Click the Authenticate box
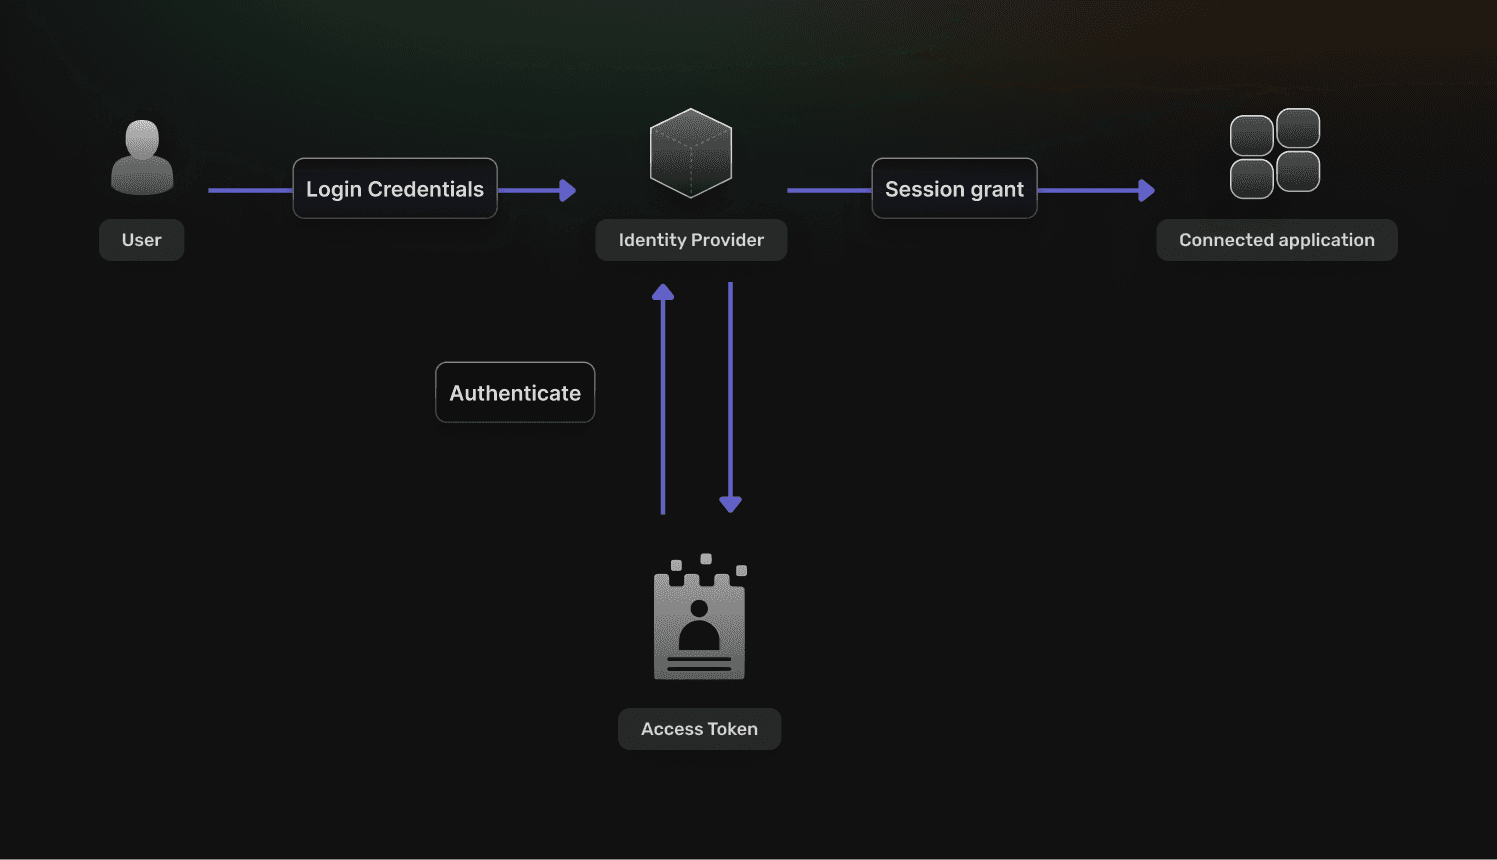 515,392
